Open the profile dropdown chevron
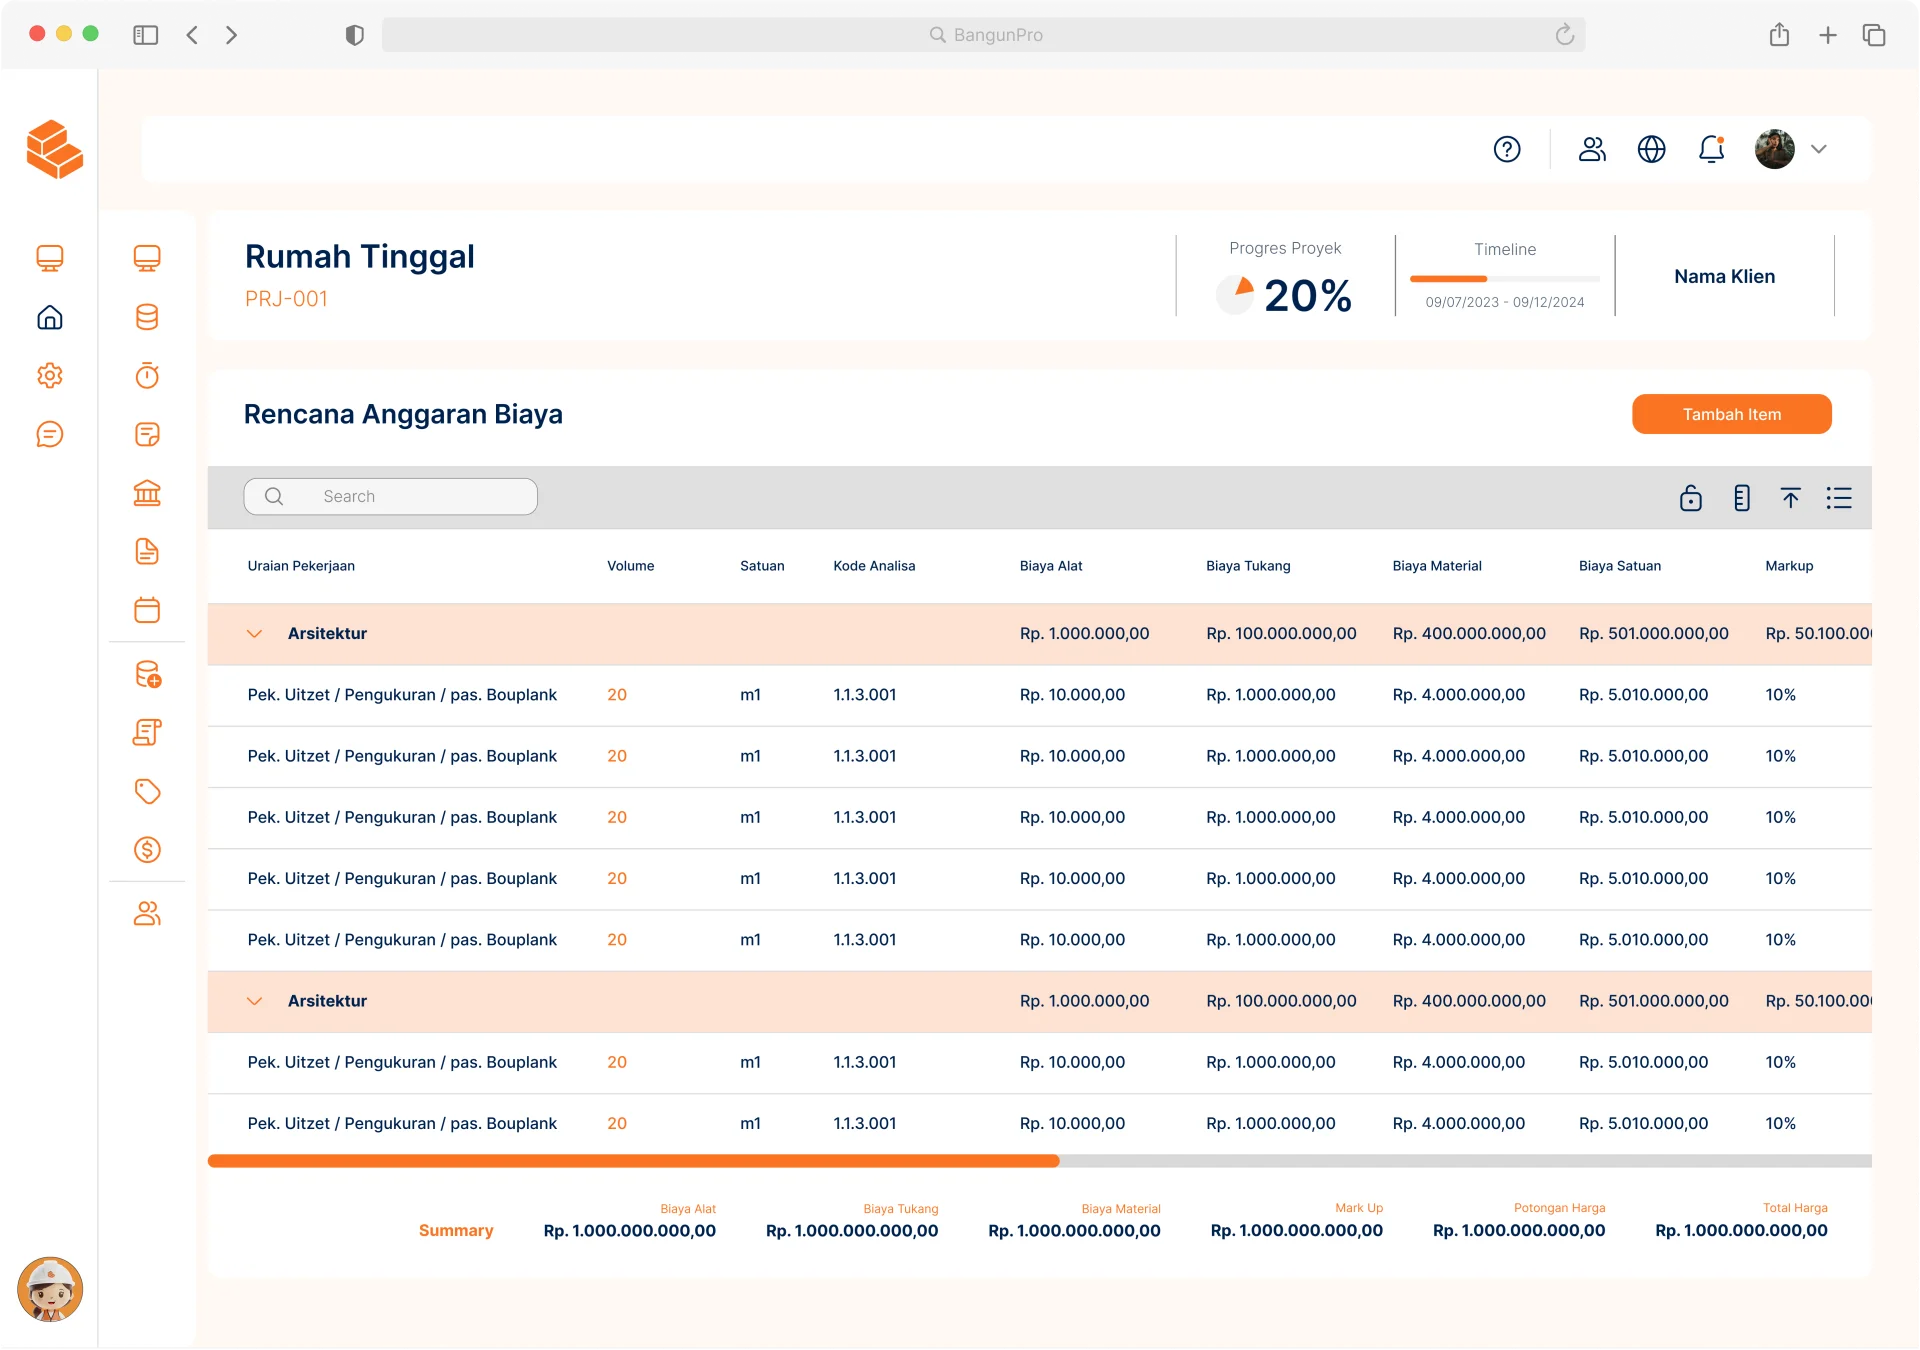The image size is (1920, 1350). tap(1819, 149)
